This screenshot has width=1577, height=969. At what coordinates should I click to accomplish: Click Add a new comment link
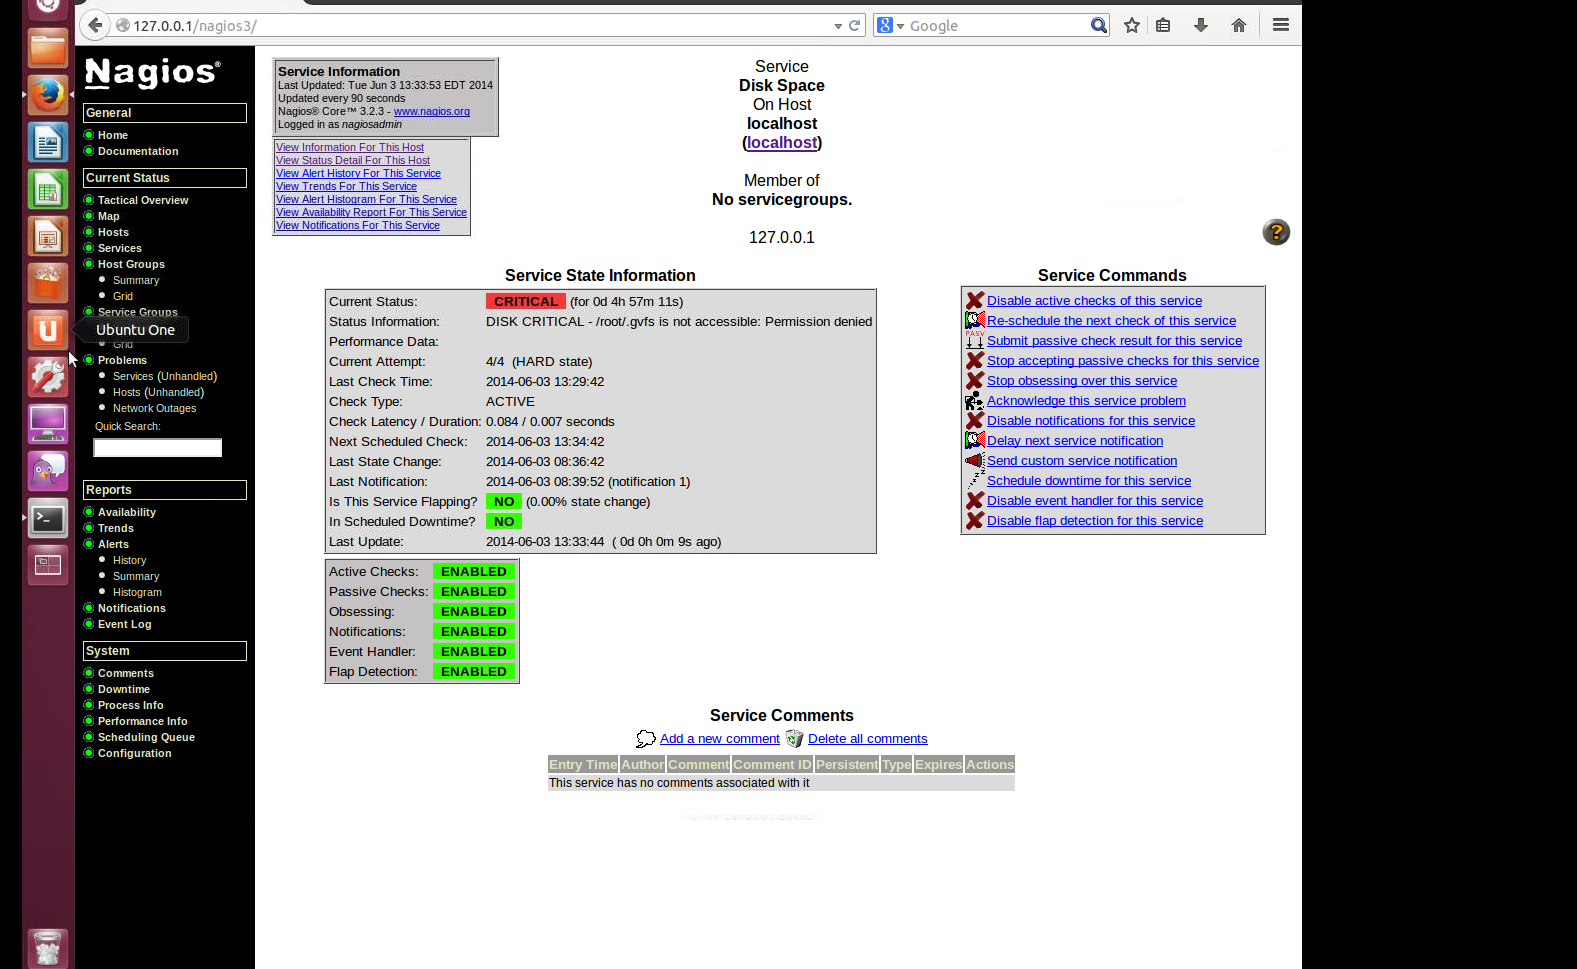coord(720,739)
